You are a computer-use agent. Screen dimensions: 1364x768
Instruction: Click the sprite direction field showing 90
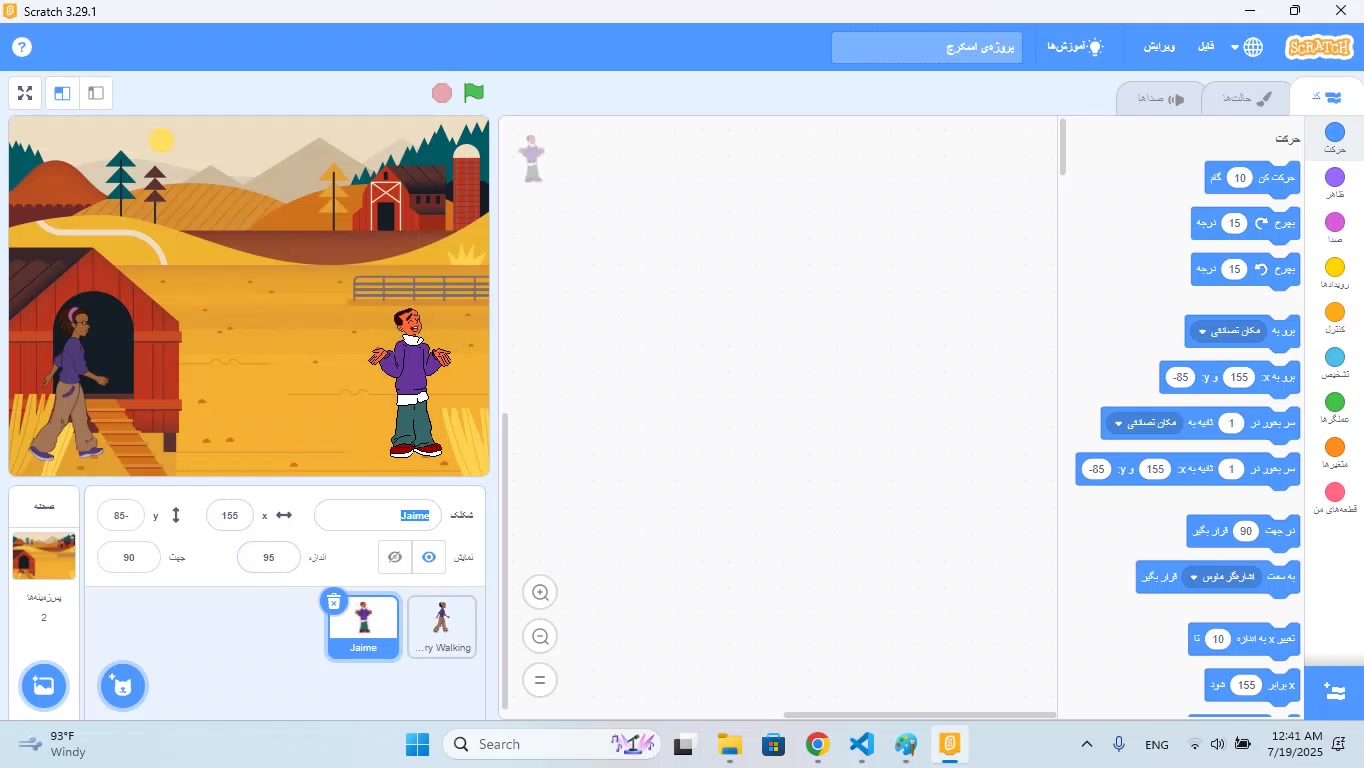coord(129,558)
